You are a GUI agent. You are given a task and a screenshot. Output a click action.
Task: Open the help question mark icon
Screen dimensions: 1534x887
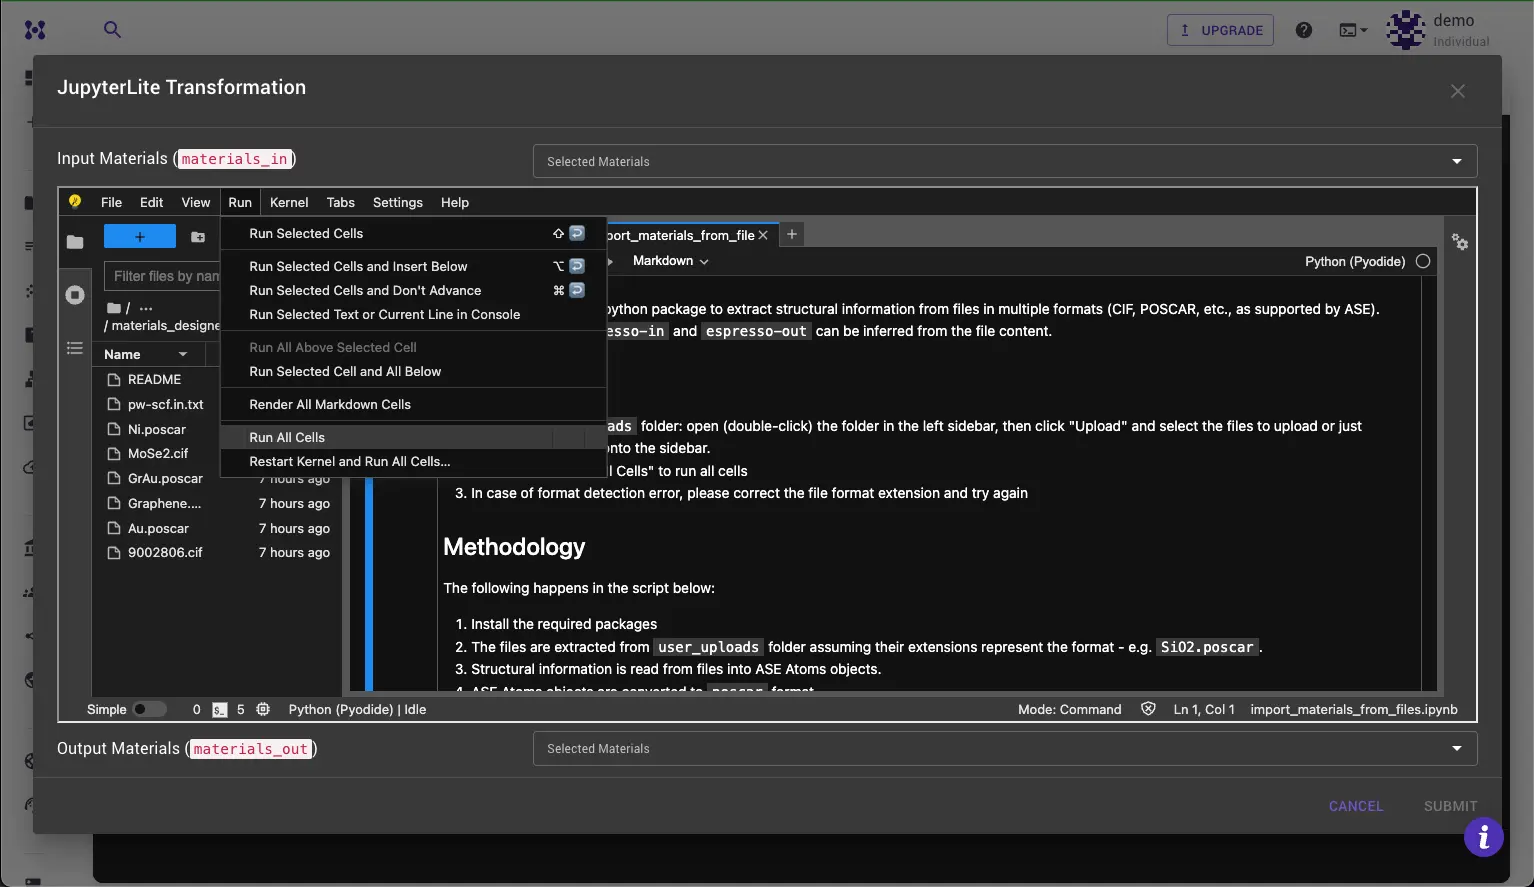[1303, 29]
